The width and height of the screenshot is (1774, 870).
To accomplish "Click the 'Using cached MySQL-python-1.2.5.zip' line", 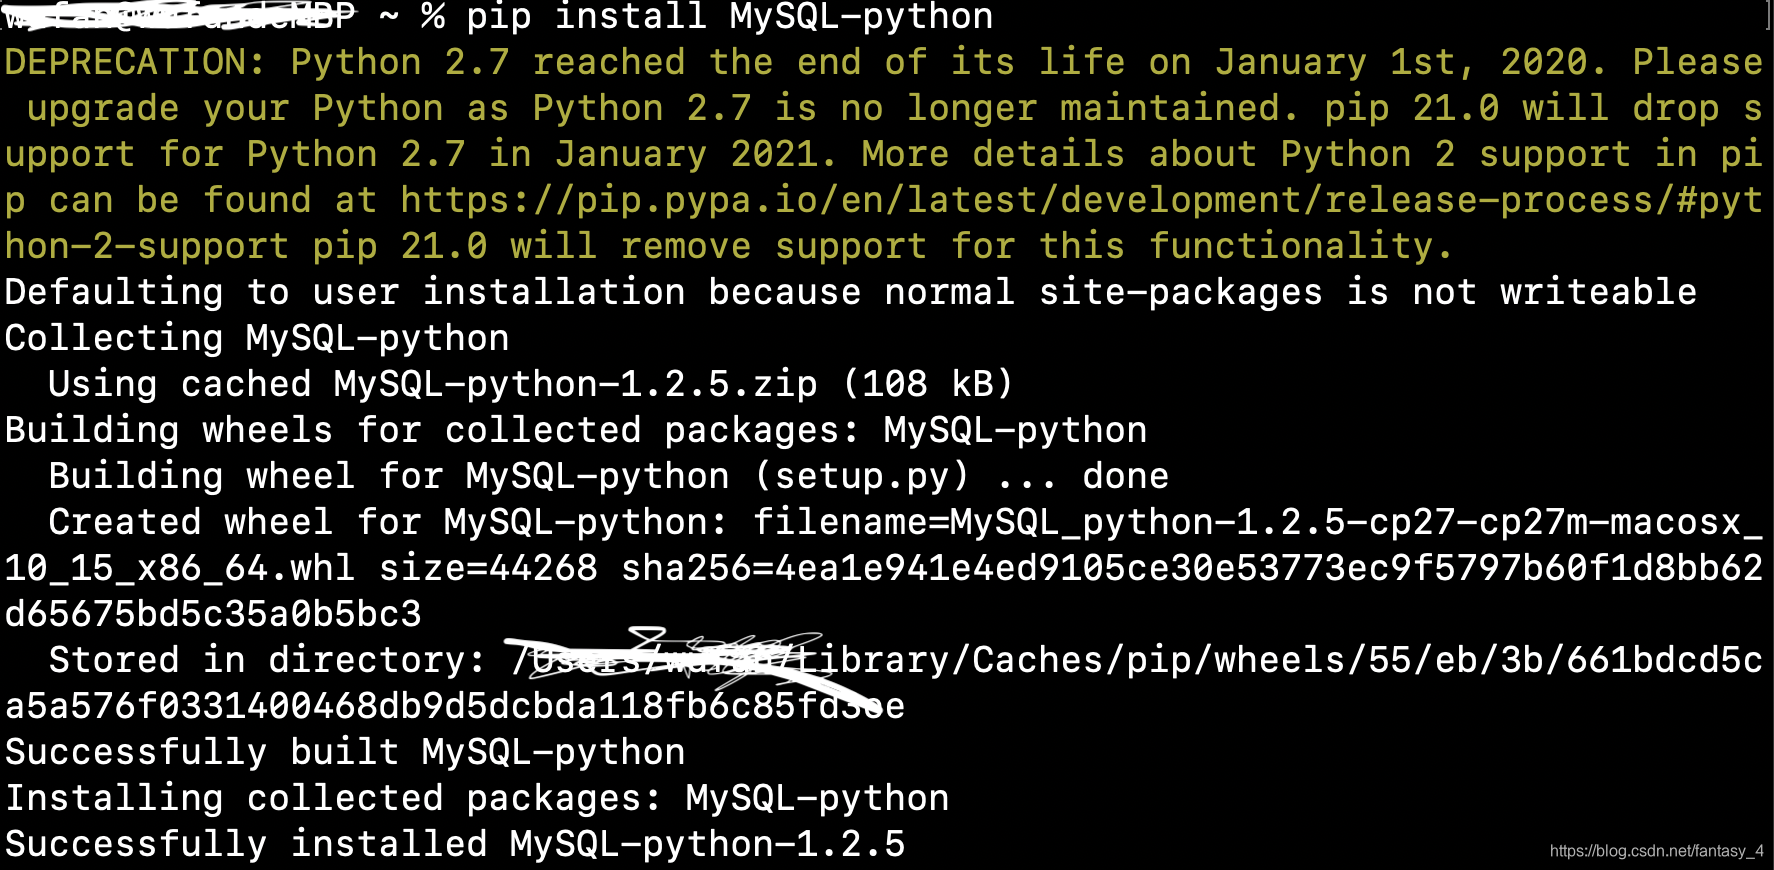I will click(531, 384).
